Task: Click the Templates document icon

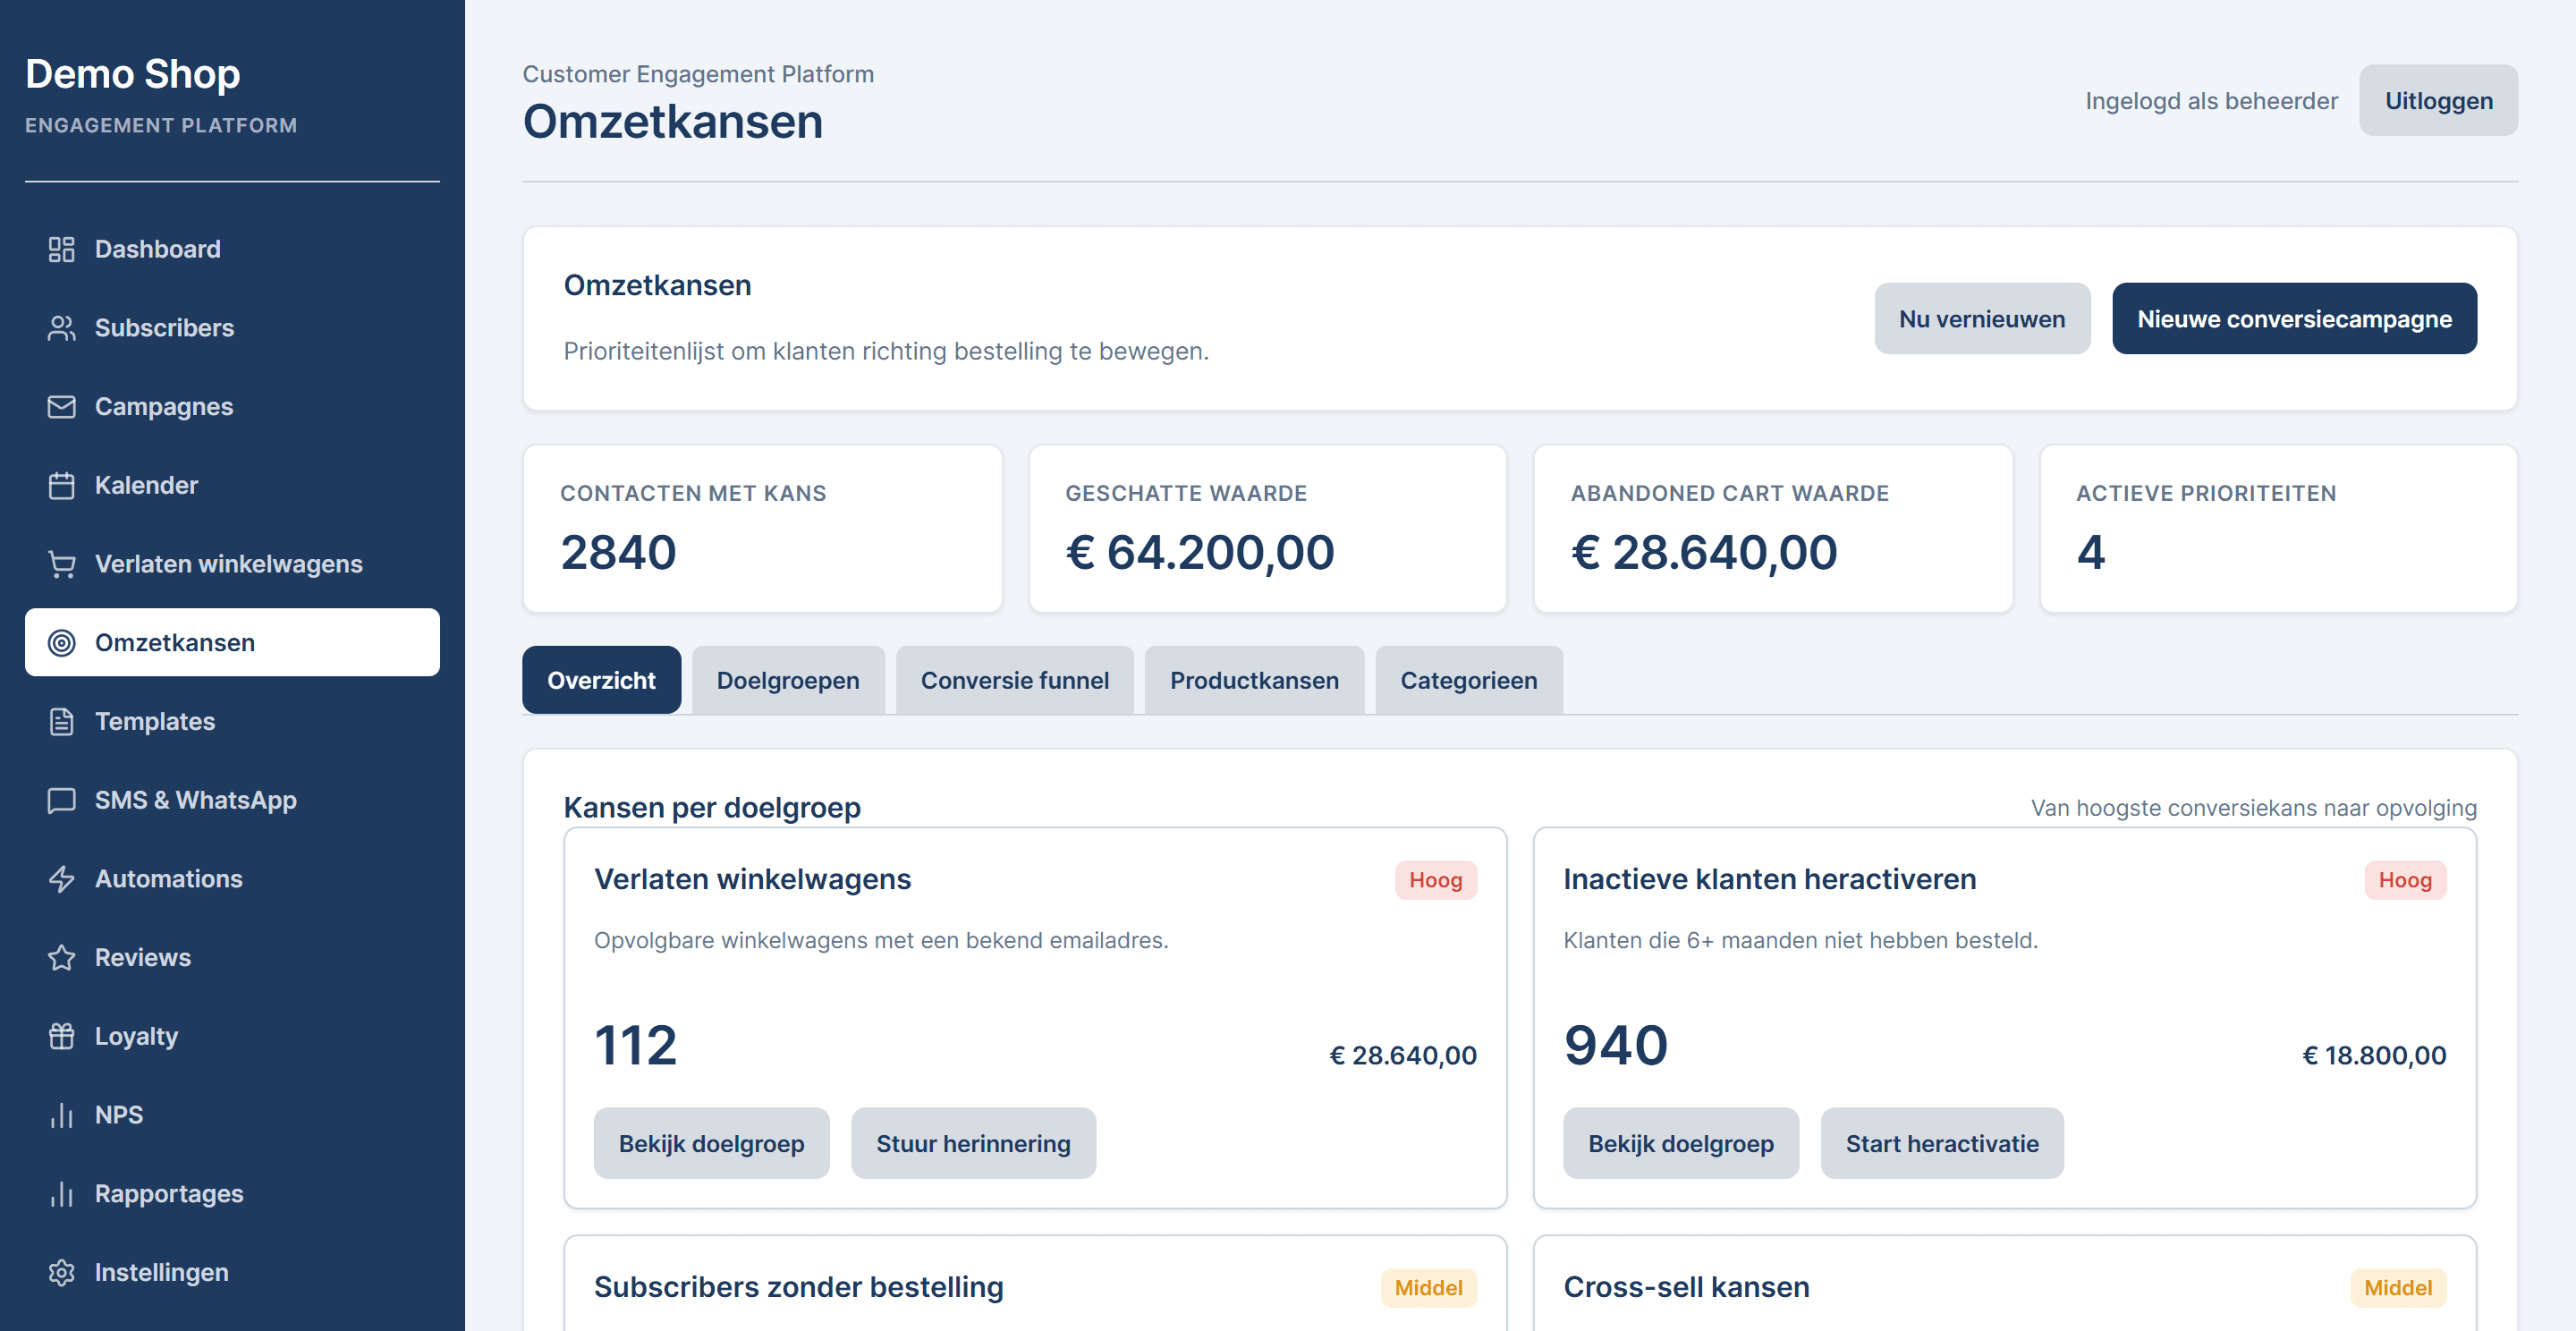Action: (x=61, y=722)
